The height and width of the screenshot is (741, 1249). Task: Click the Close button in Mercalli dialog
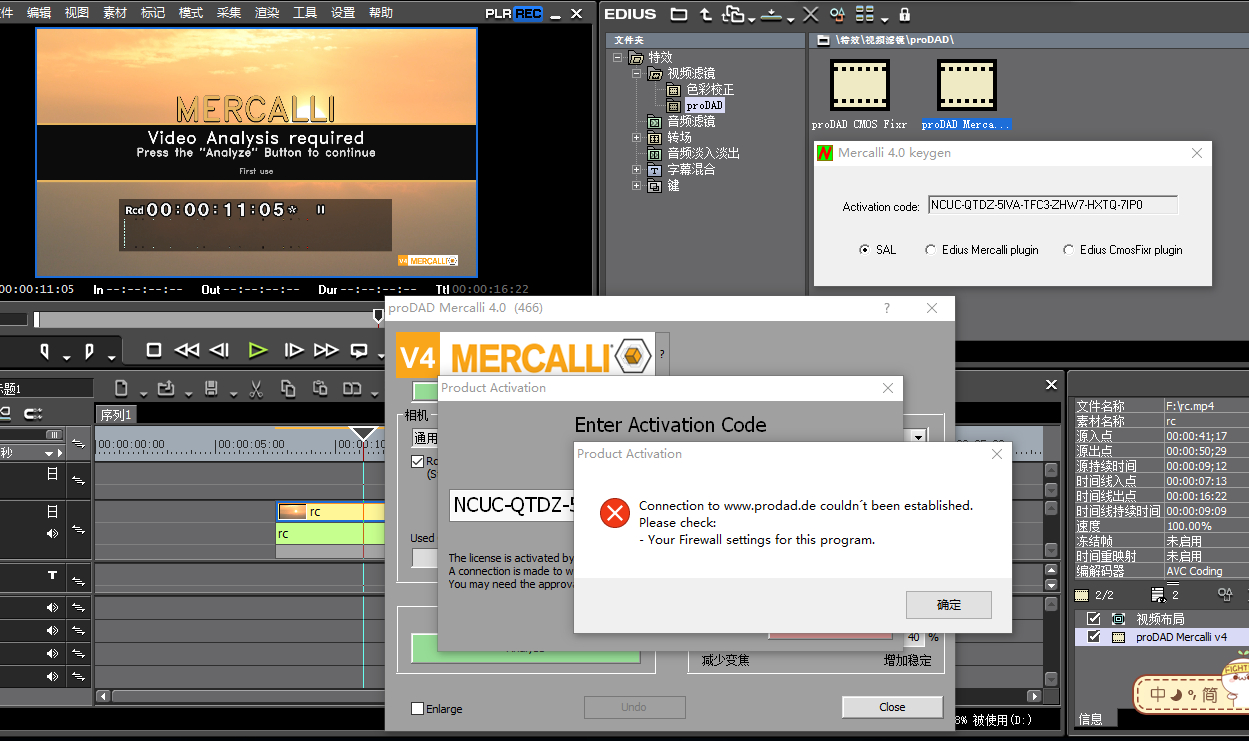(892, 707)
